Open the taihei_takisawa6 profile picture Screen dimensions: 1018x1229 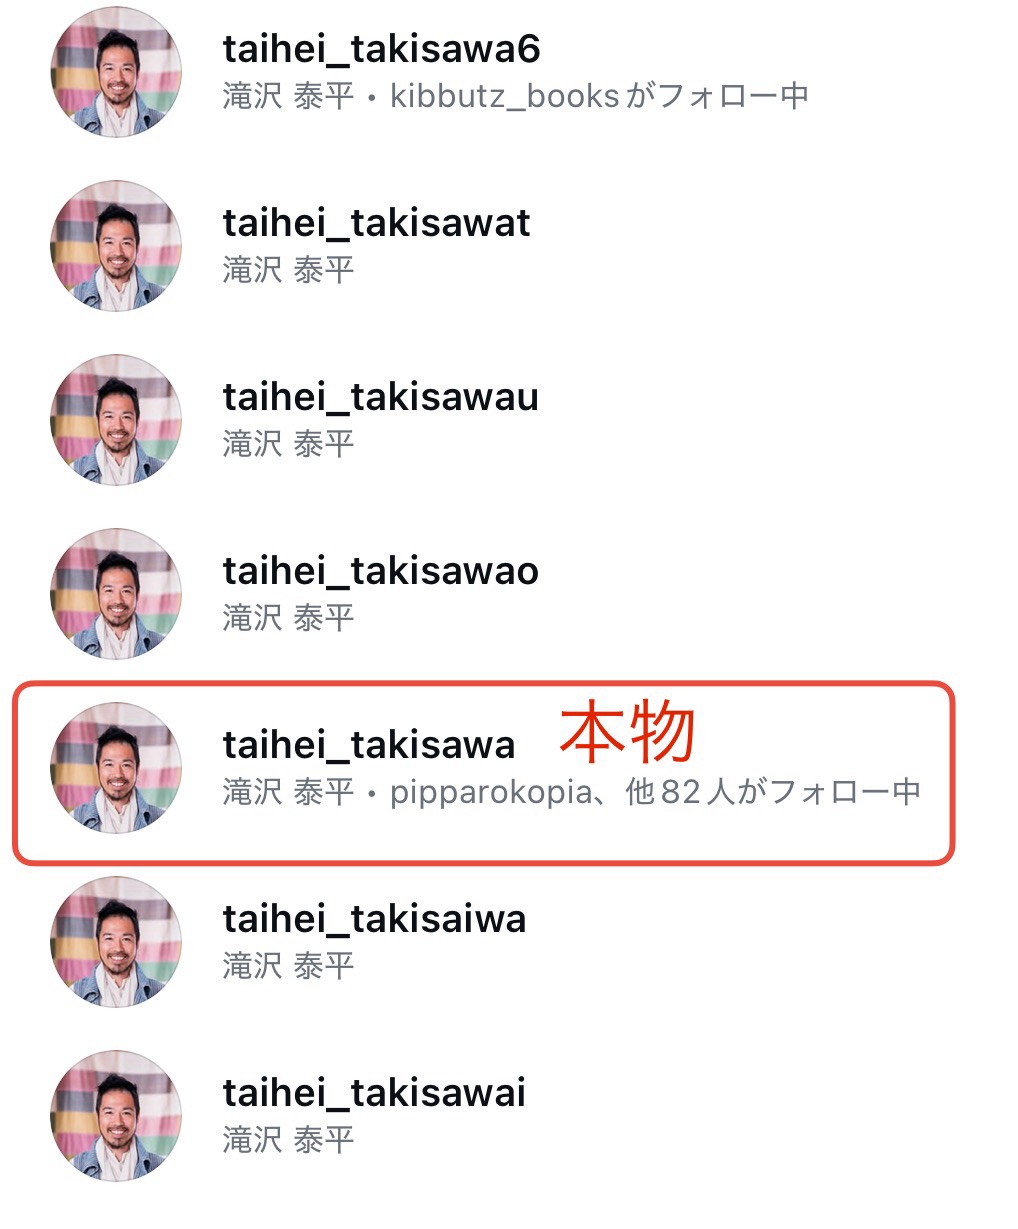[116, 72]
